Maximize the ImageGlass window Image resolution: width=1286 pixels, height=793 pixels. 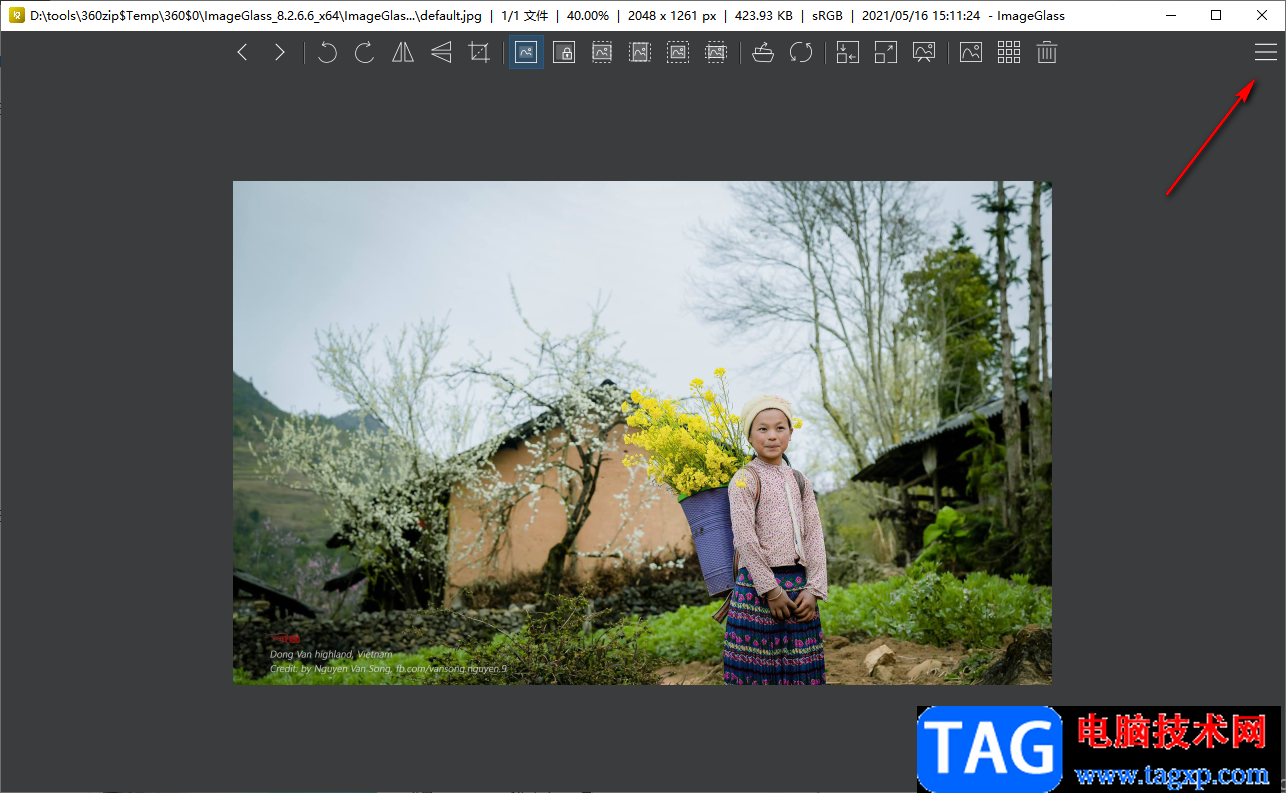[x=1216, y=15]
